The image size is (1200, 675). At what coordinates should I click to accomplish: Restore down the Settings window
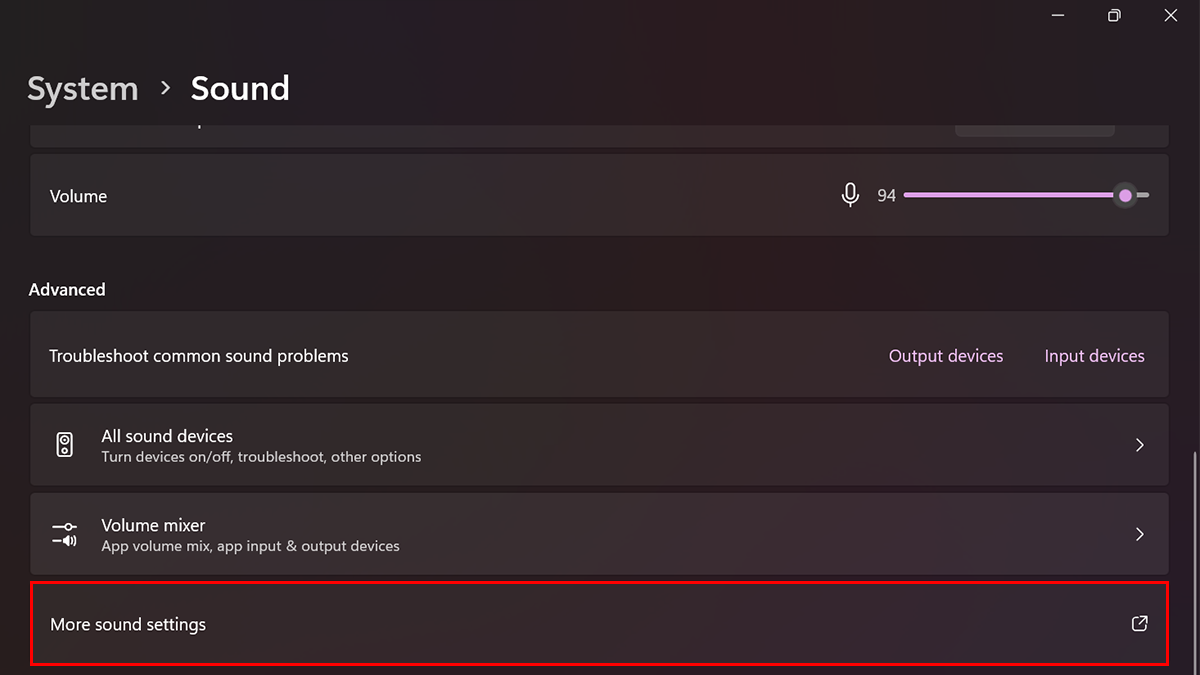click(1114, 15)
